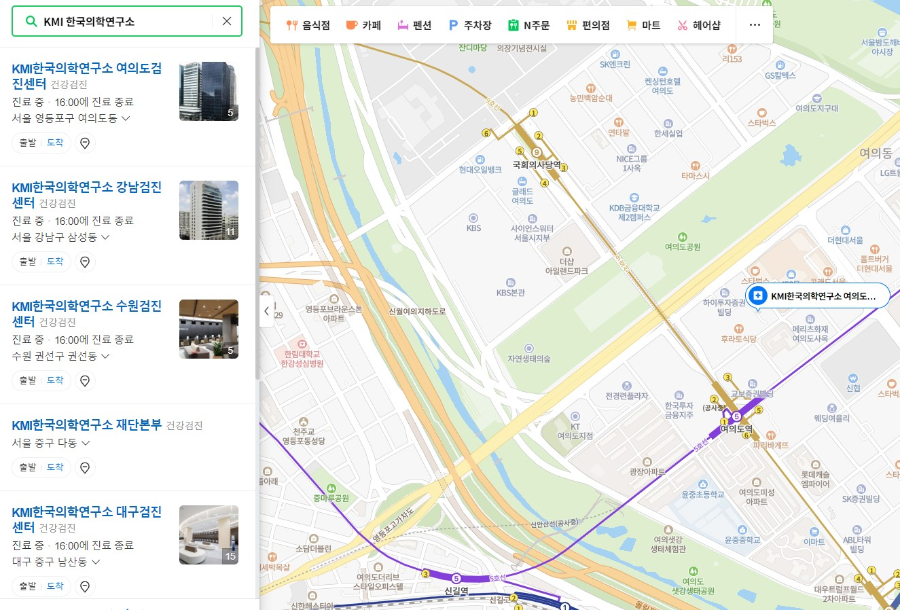Expand address 수원 권선구 권선동
This screenshot has width=900, height=610.
(61, 356)
